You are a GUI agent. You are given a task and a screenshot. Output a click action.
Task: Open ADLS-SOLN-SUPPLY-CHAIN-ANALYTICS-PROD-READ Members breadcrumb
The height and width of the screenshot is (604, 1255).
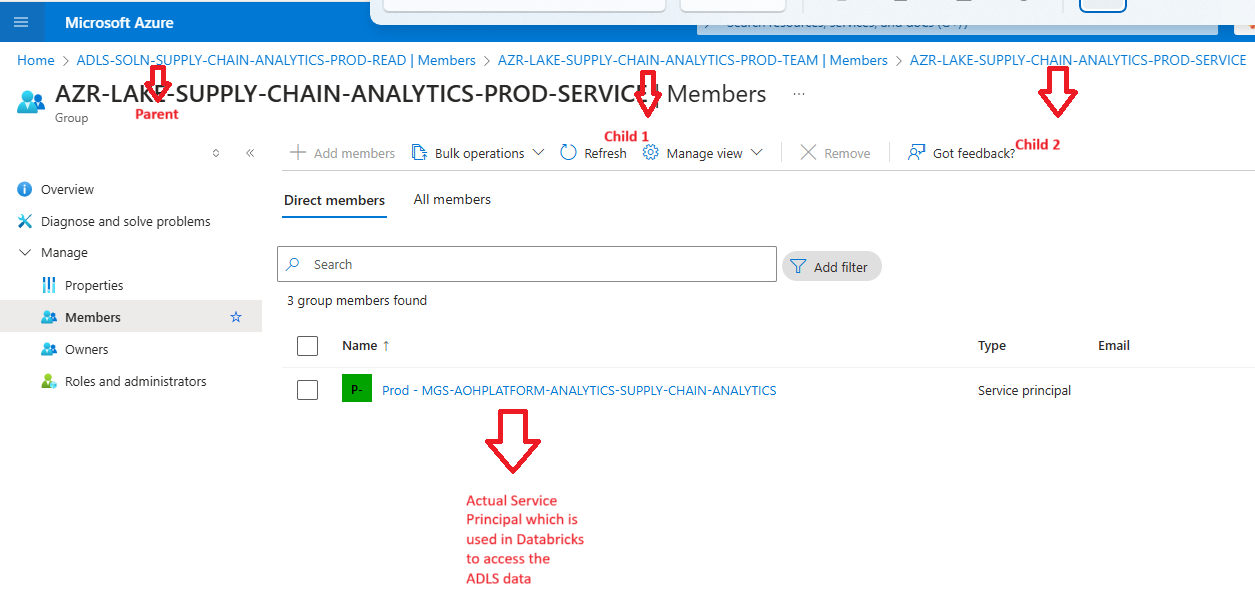point(276,60)
